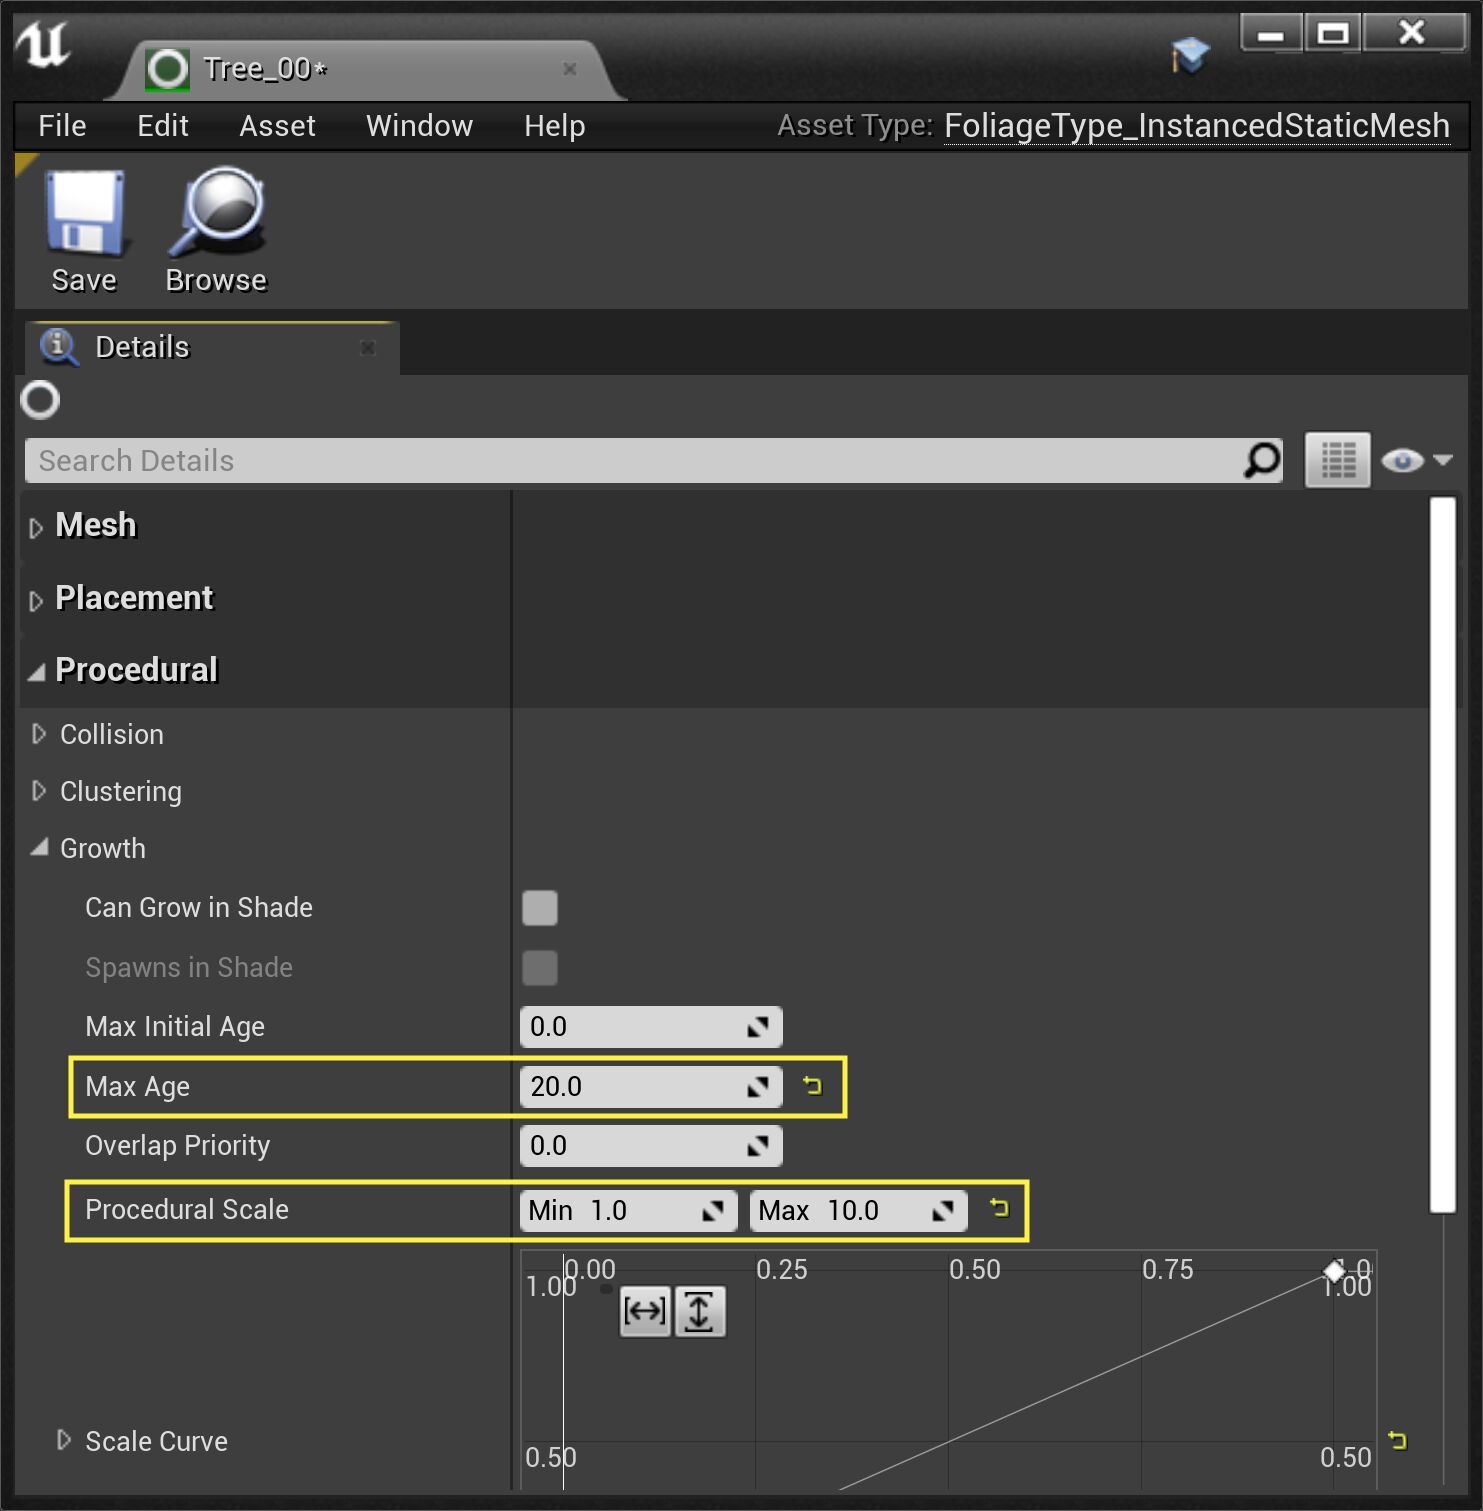This screenshot has height=1511, width=1483.
Task: Click the Procedural Scale property label
Action: 187,1210
